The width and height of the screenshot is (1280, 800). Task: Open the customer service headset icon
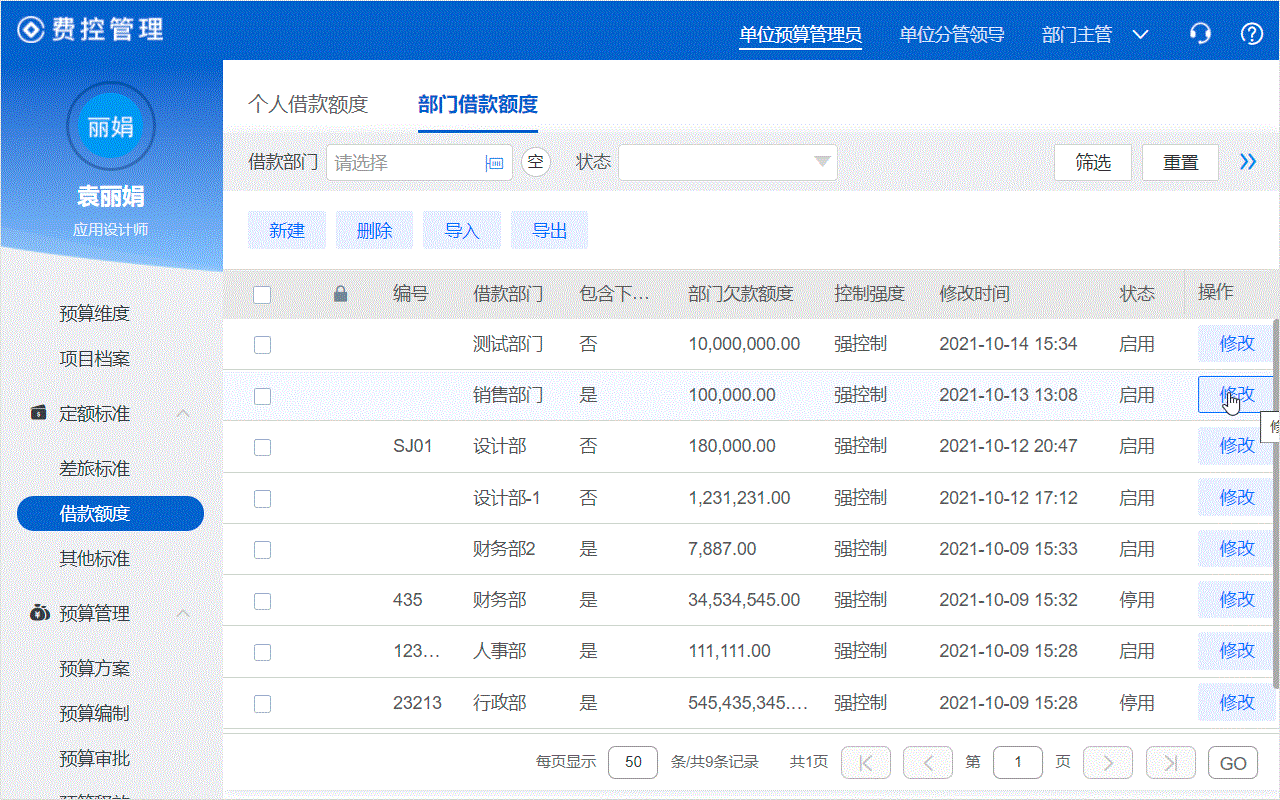pyautogui.click(x=1200, y=34)
